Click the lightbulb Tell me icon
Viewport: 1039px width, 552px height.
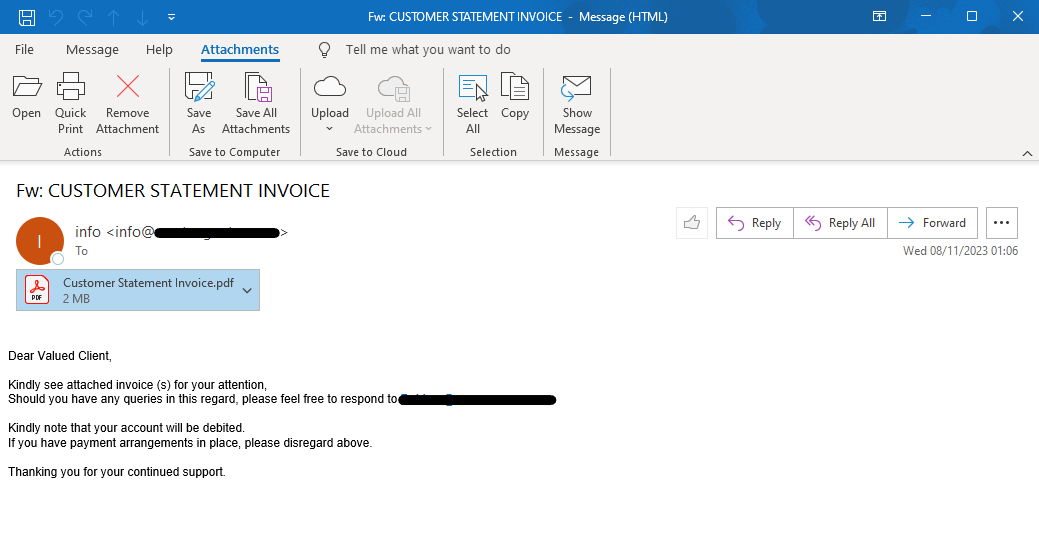pyautogui.click(x=325, y=50)
